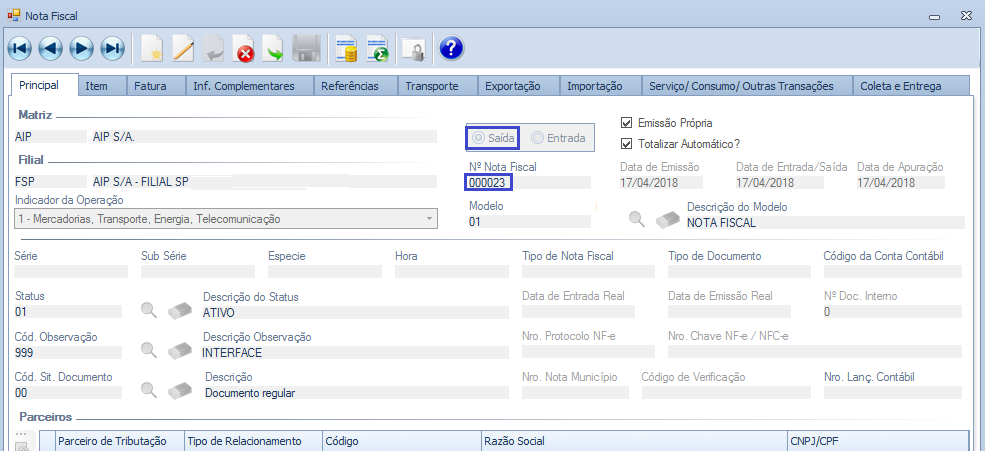The height and width of the screenshot is (451, 985).
Task: Click the Status code field showing 01
Action: click(68, 312)
